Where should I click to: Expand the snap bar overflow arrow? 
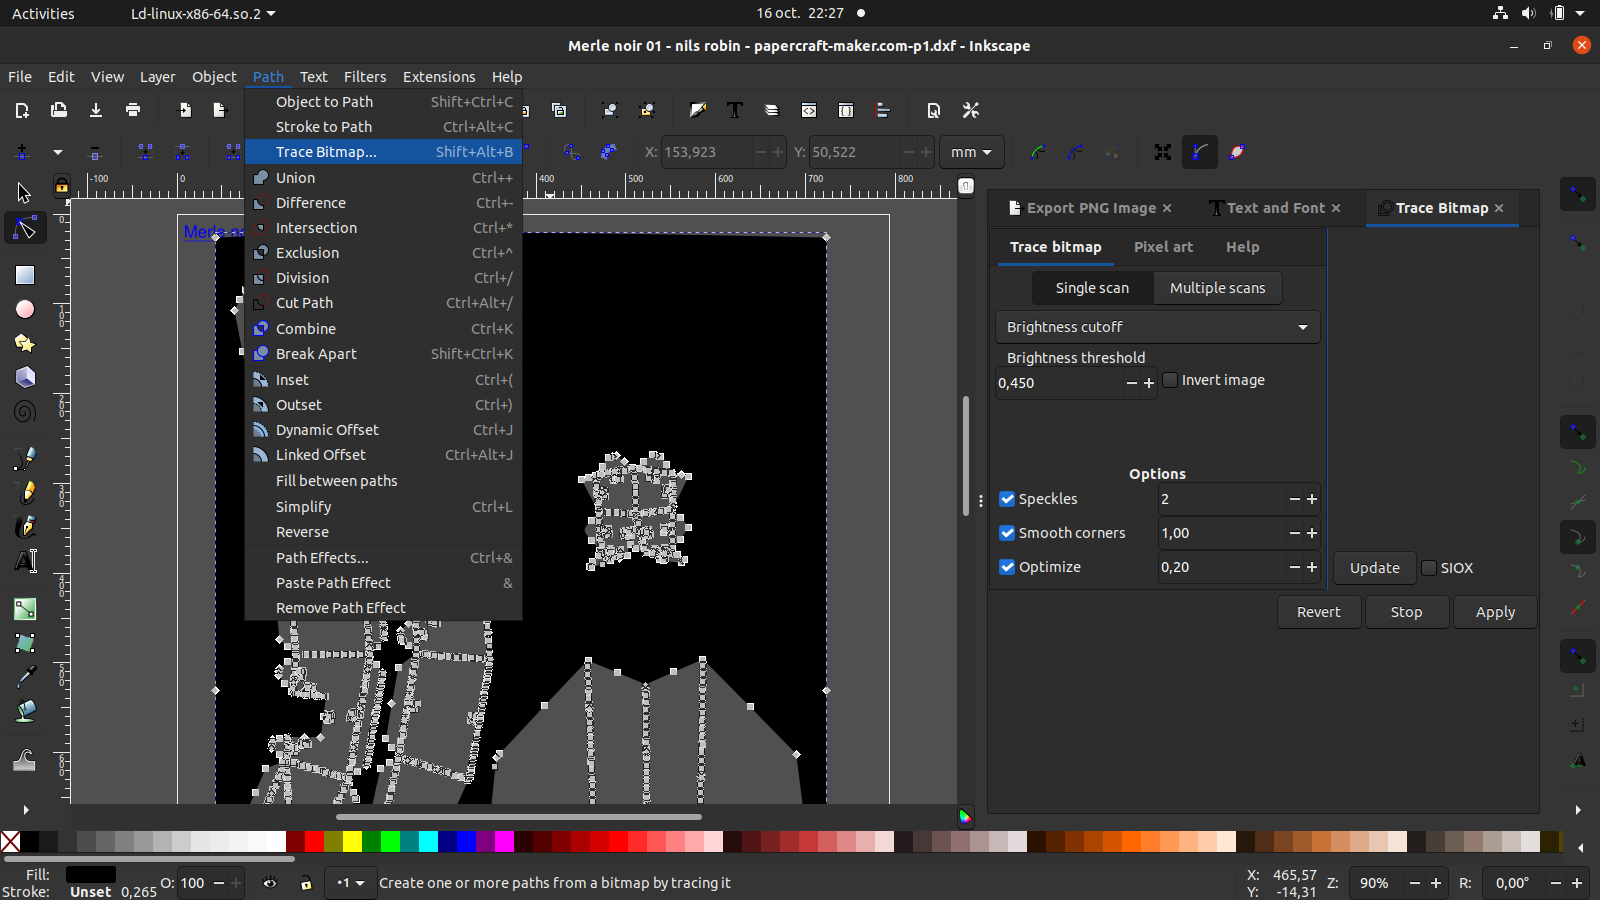tap(1578, 810)
